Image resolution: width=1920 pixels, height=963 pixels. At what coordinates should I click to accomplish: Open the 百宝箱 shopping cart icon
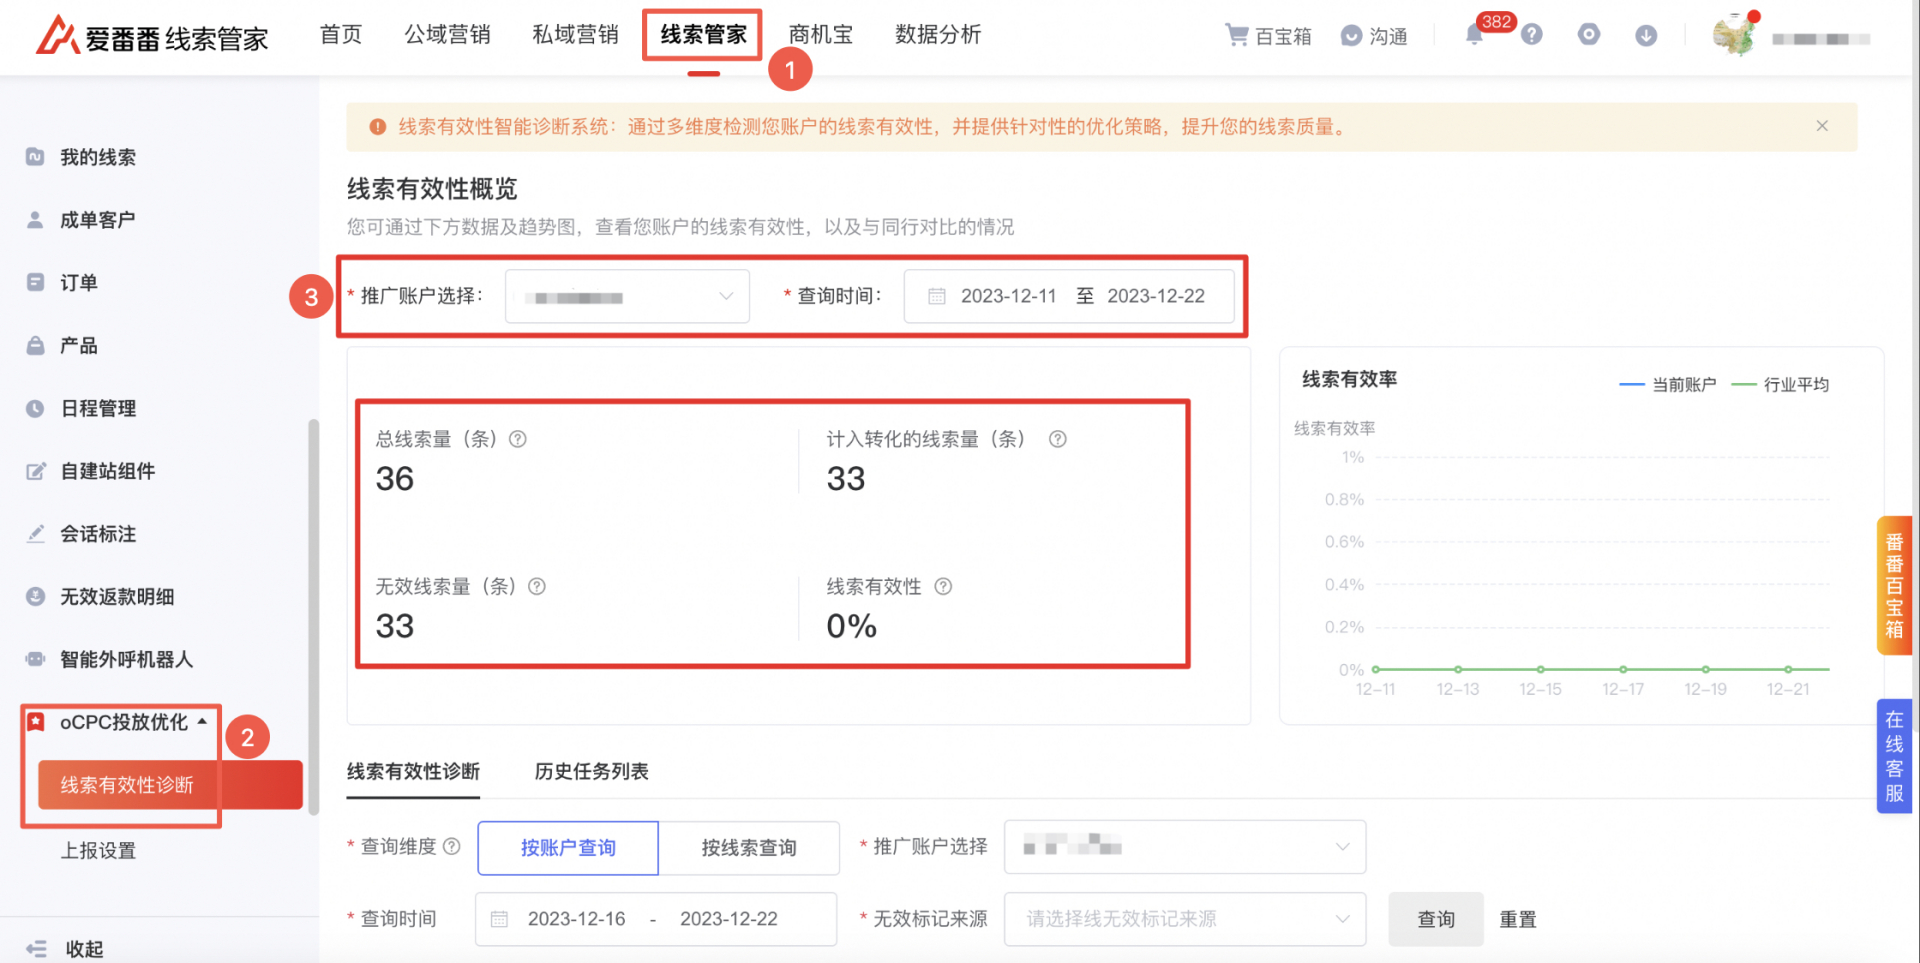click(x=1237, y=36)
